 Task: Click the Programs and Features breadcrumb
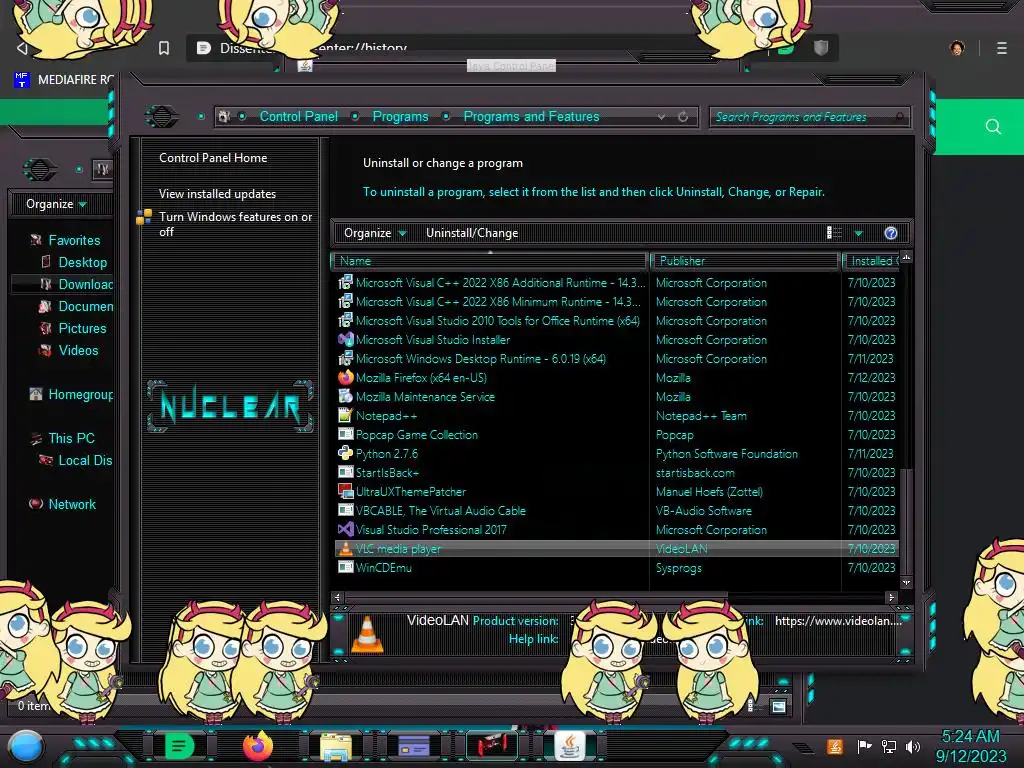531,116
